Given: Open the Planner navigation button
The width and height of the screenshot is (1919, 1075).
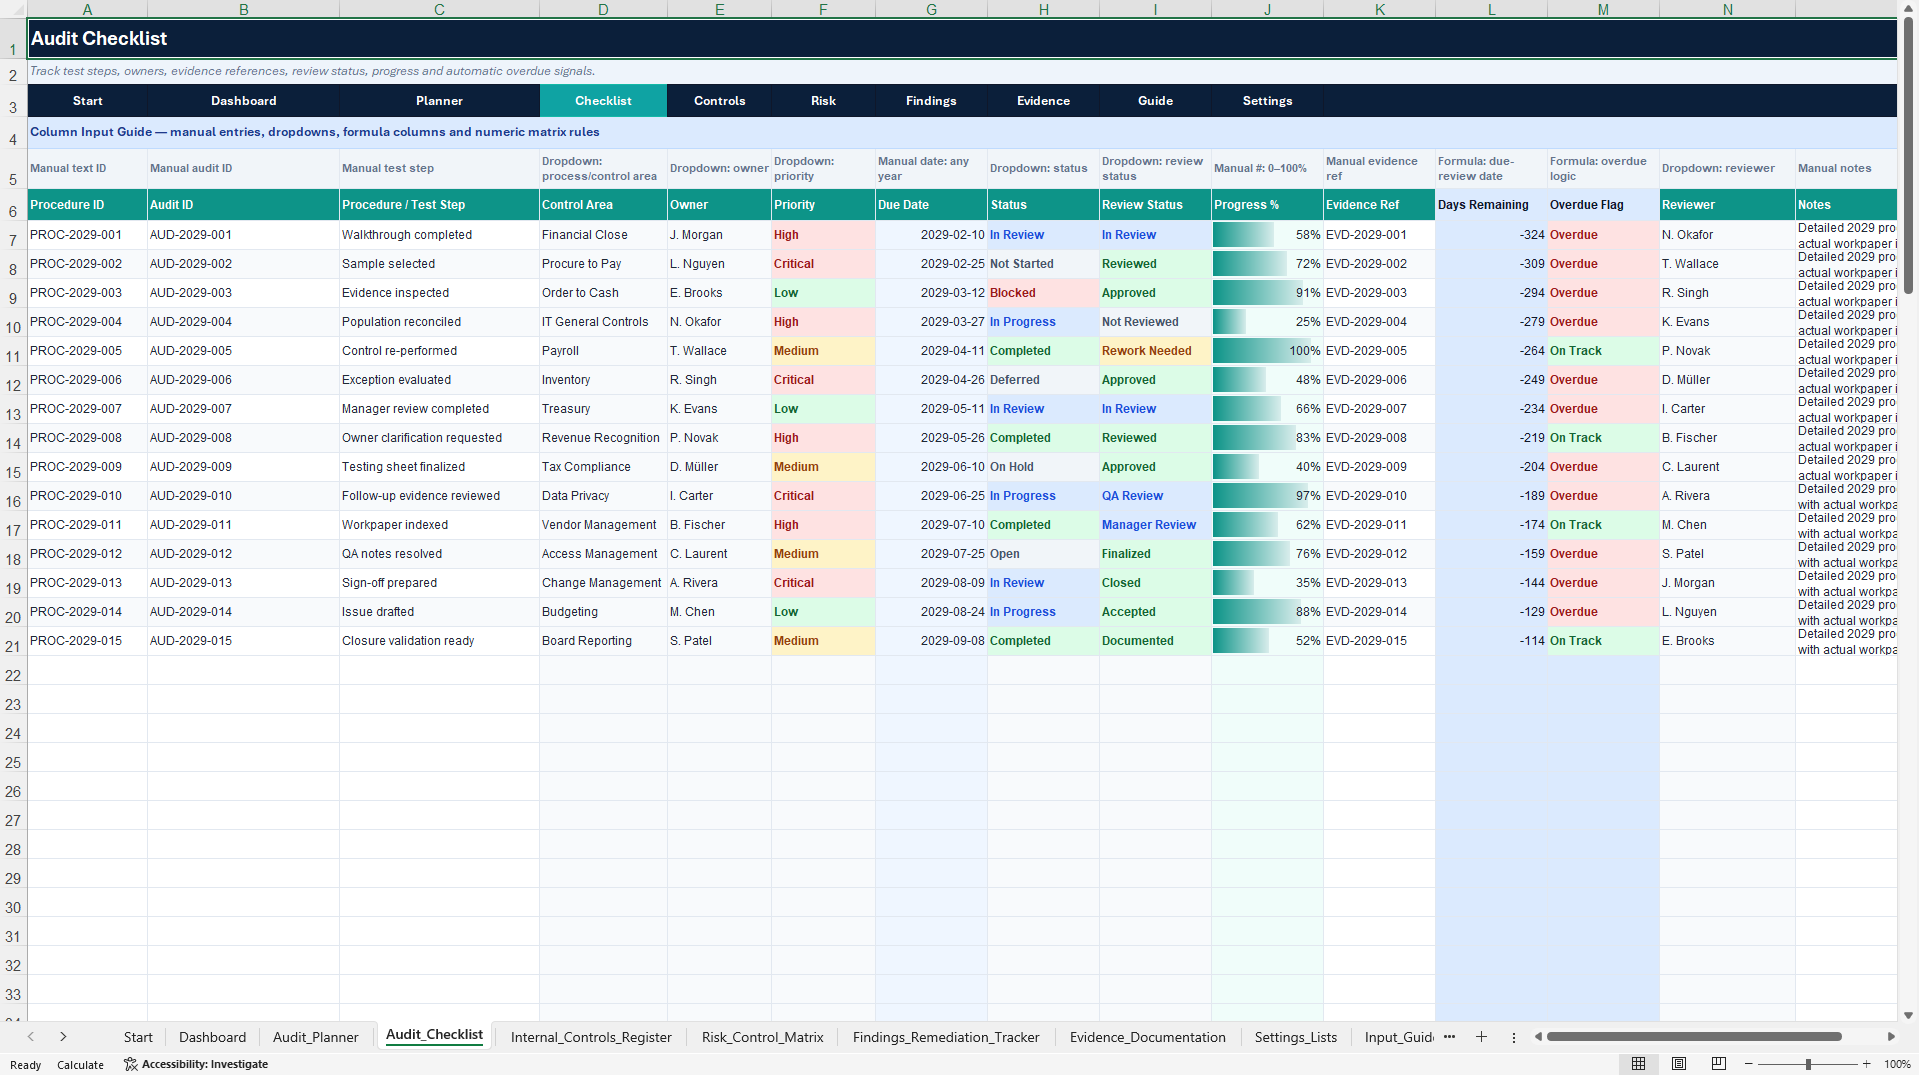Looking at the screenshot, I should 439,101.
